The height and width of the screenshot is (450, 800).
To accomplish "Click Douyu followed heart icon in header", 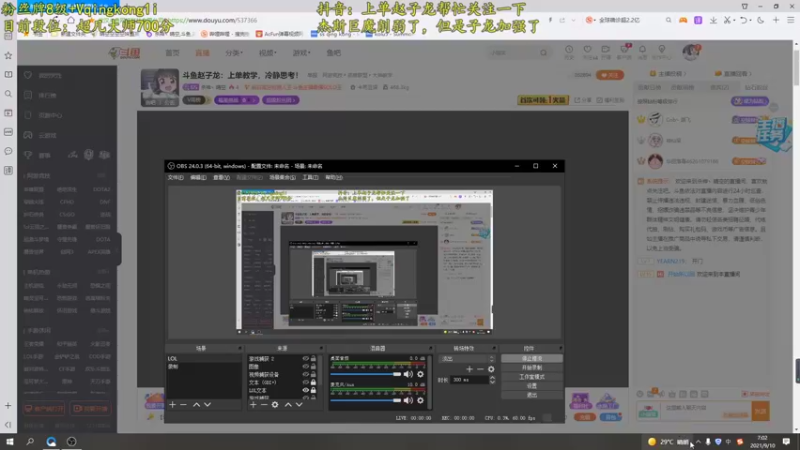I will (x=588, y=50).
